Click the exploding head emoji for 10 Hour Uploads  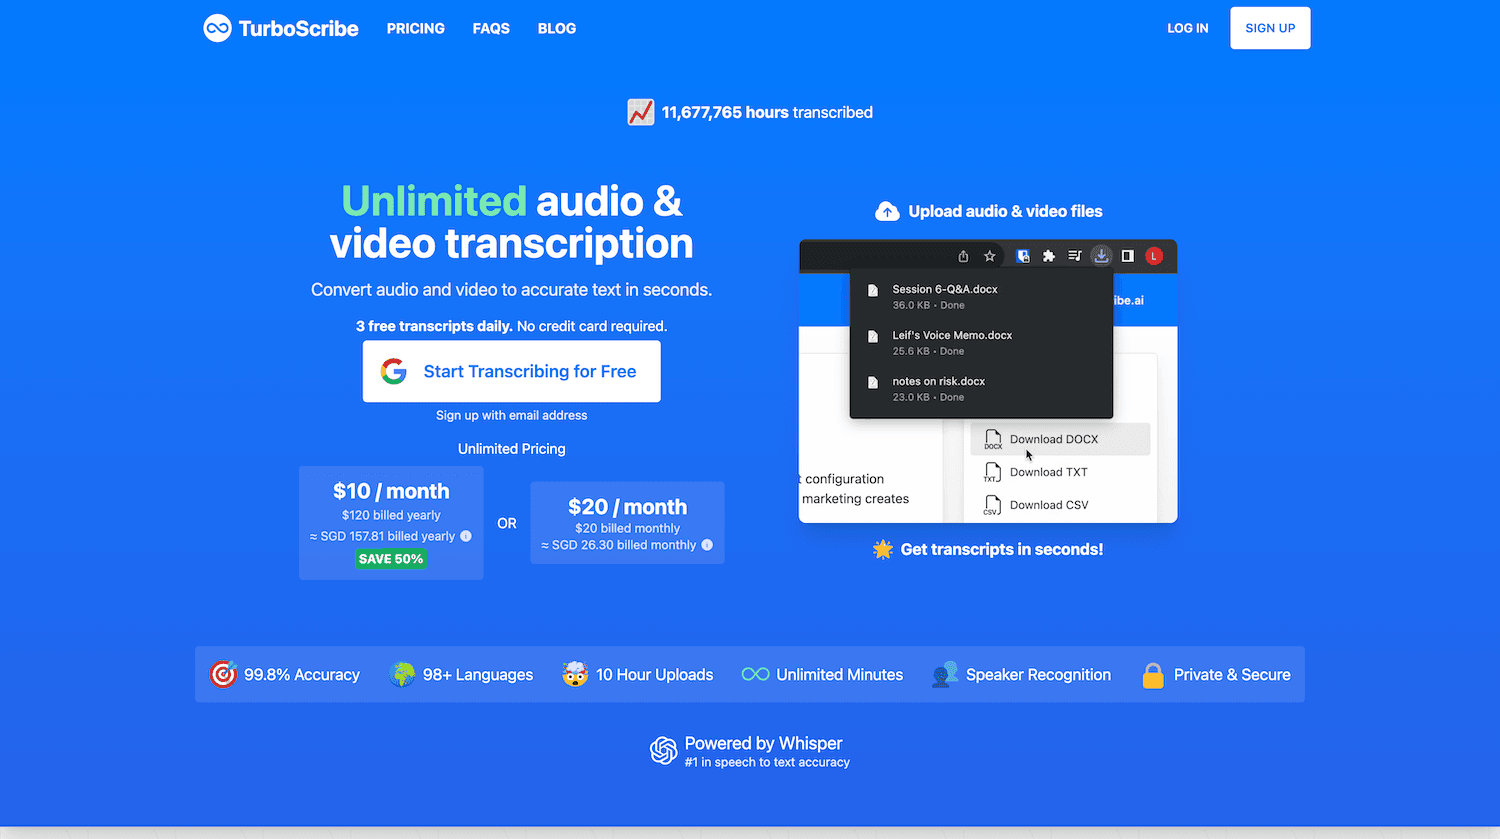point(575,674)
